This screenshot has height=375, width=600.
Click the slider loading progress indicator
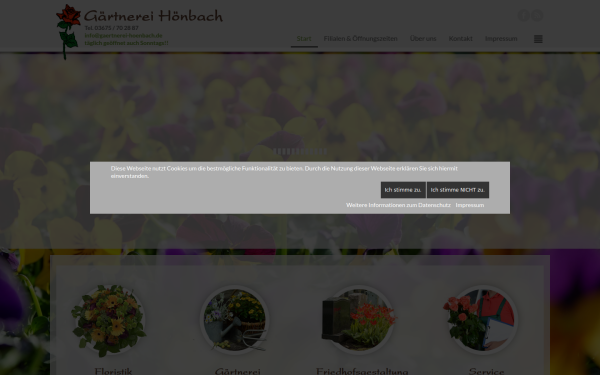[x=300, y=152]
